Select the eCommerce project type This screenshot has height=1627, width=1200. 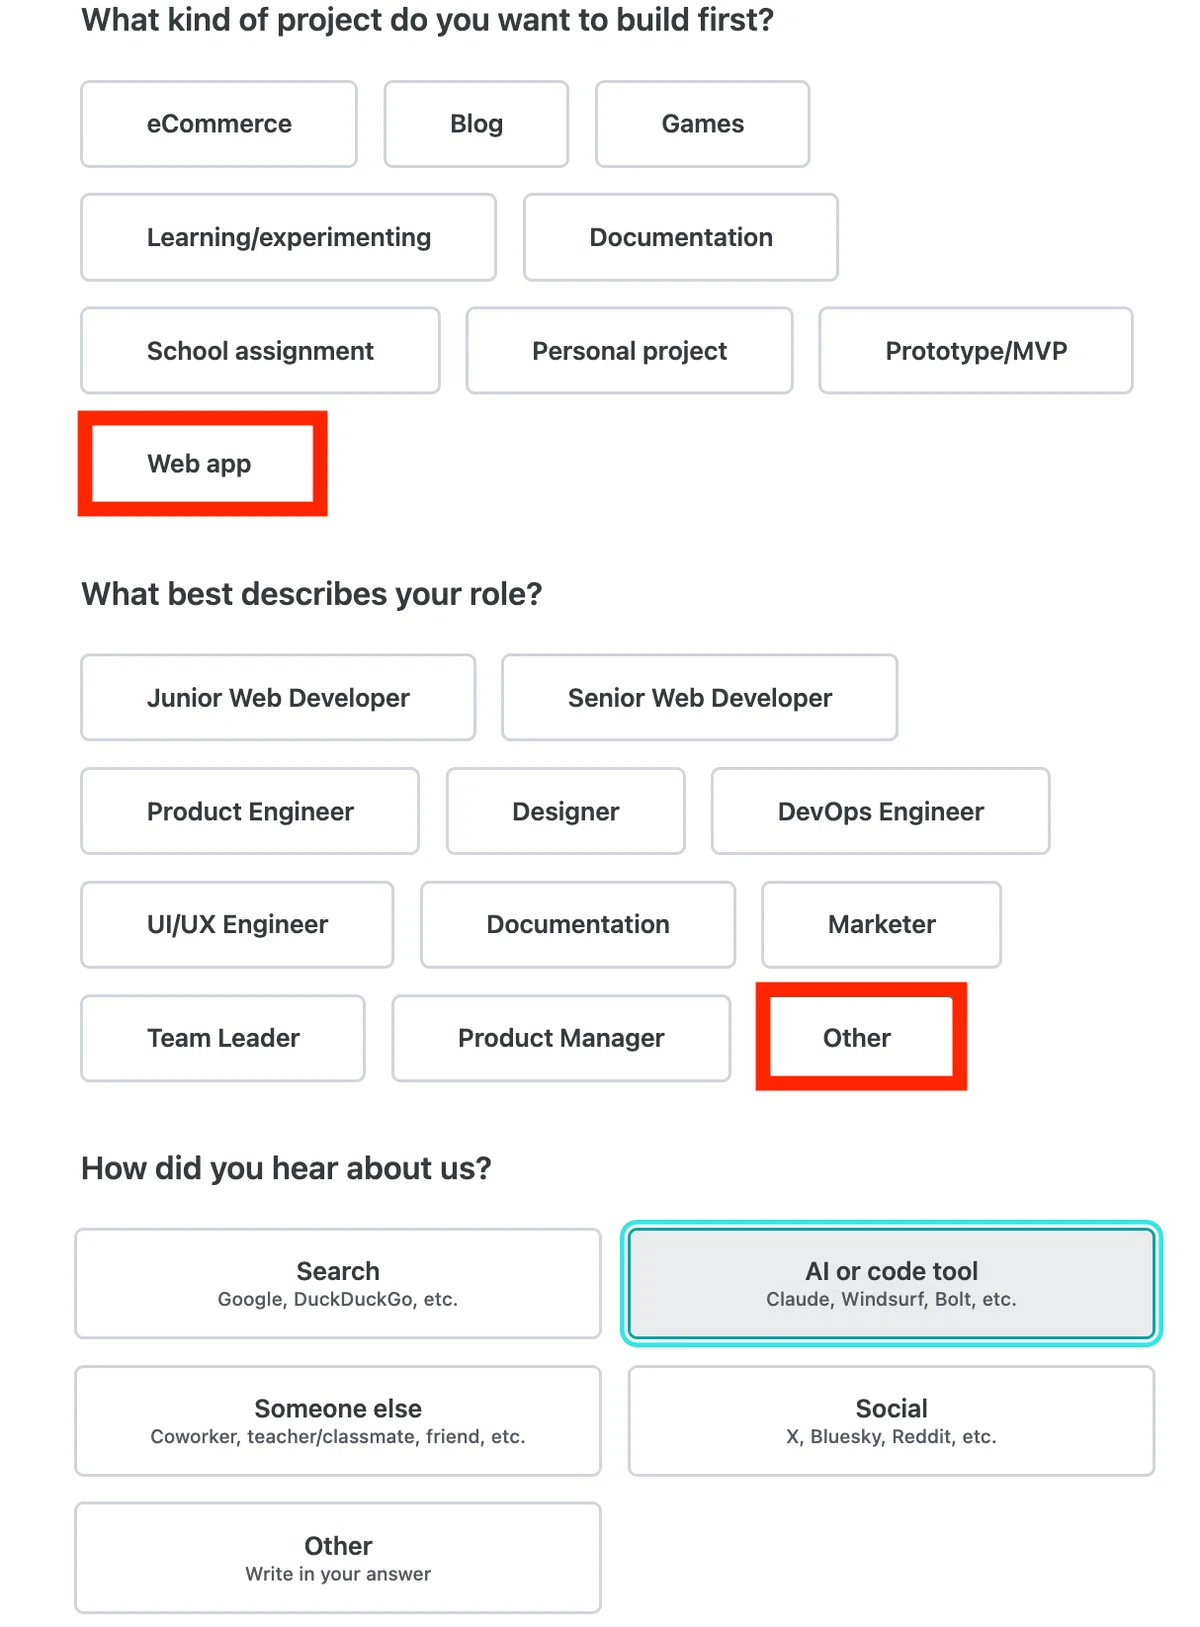219,124
